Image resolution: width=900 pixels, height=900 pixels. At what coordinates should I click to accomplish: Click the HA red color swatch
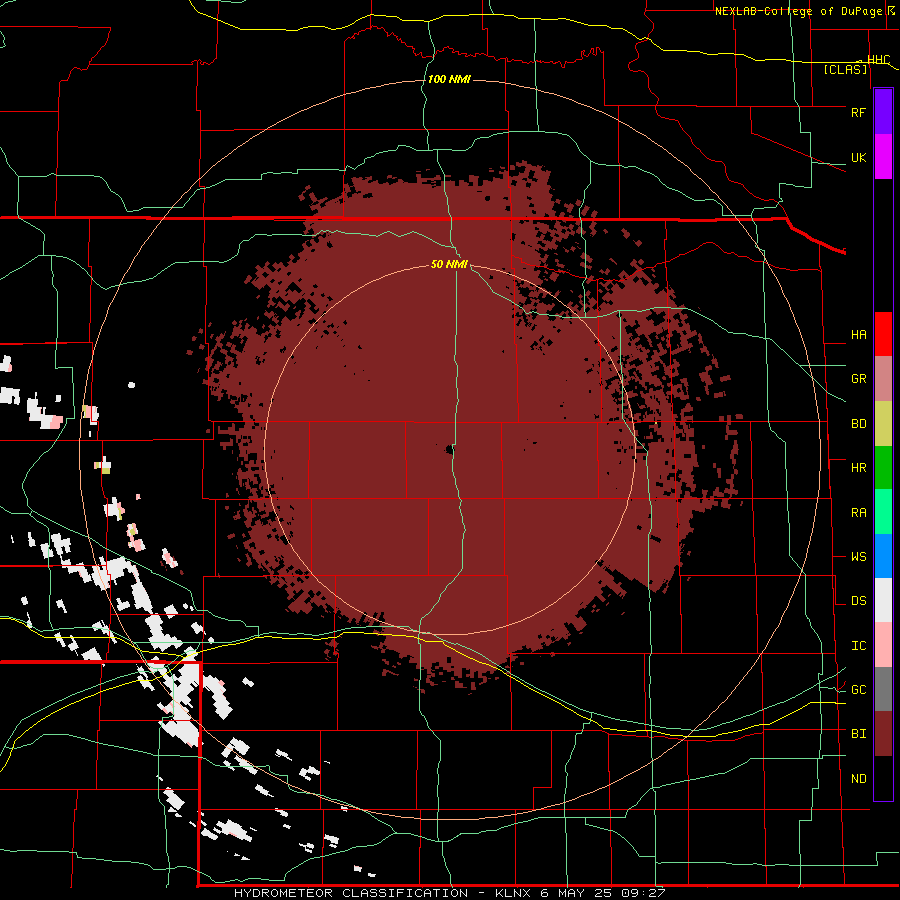pyautogui.click(x=883, y=334)
